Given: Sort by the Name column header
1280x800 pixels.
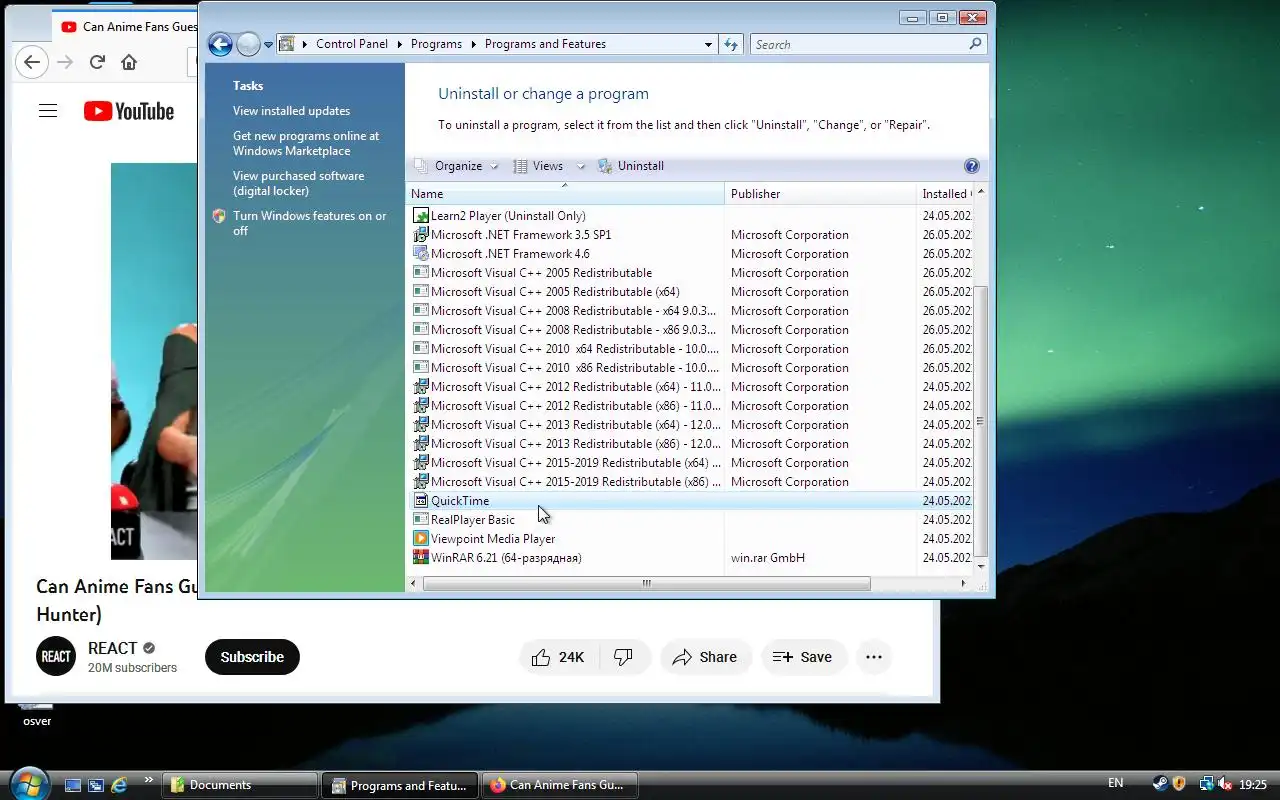Looking at the screenshot, I should pyautogui.click(x=565, y=194).
